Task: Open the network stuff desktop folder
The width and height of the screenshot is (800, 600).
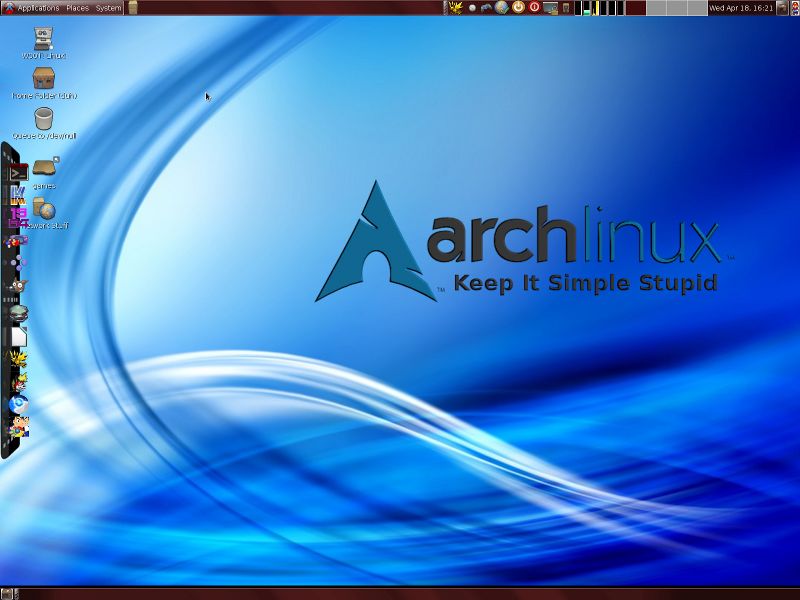Action: pos(44,209)
